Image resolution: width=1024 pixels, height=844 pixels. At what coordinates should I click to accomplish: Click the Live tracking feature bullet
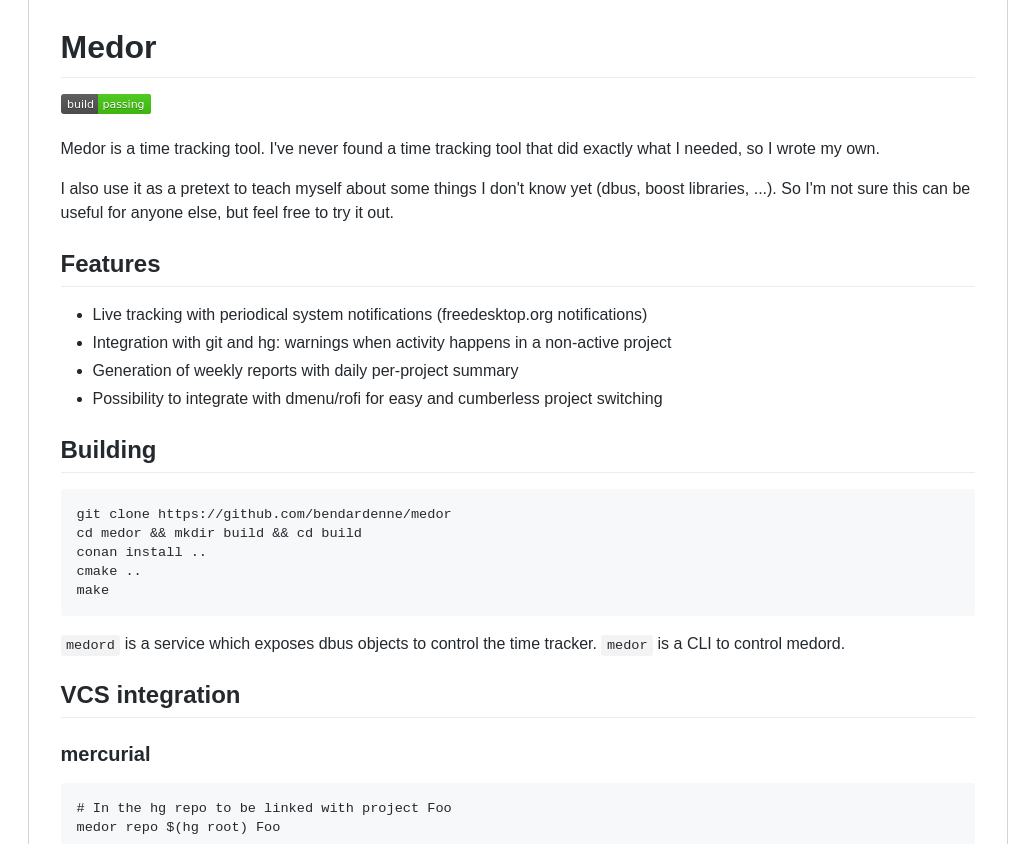coord(370,315)
